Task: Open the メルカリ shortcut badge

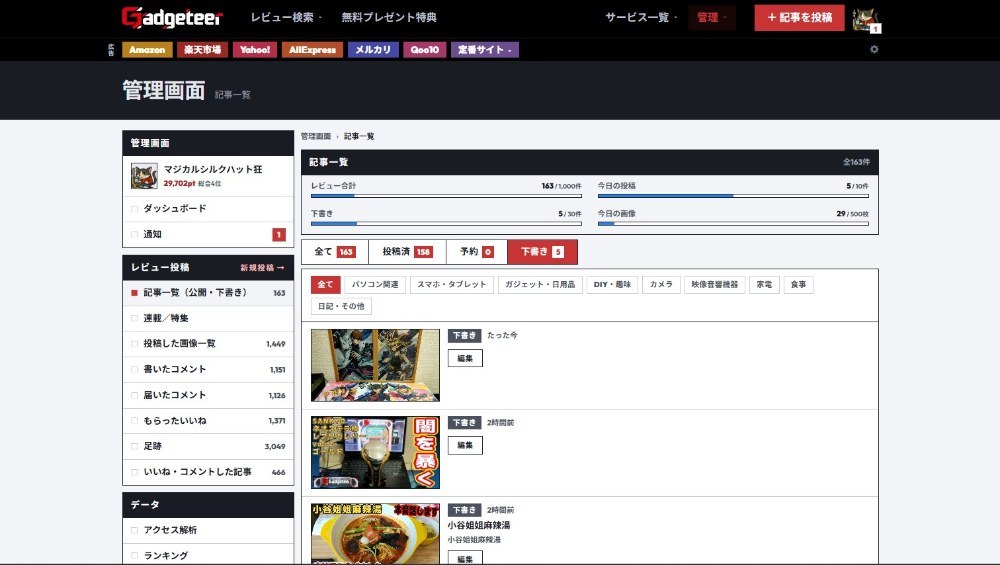Action: (x=373, y=50)
